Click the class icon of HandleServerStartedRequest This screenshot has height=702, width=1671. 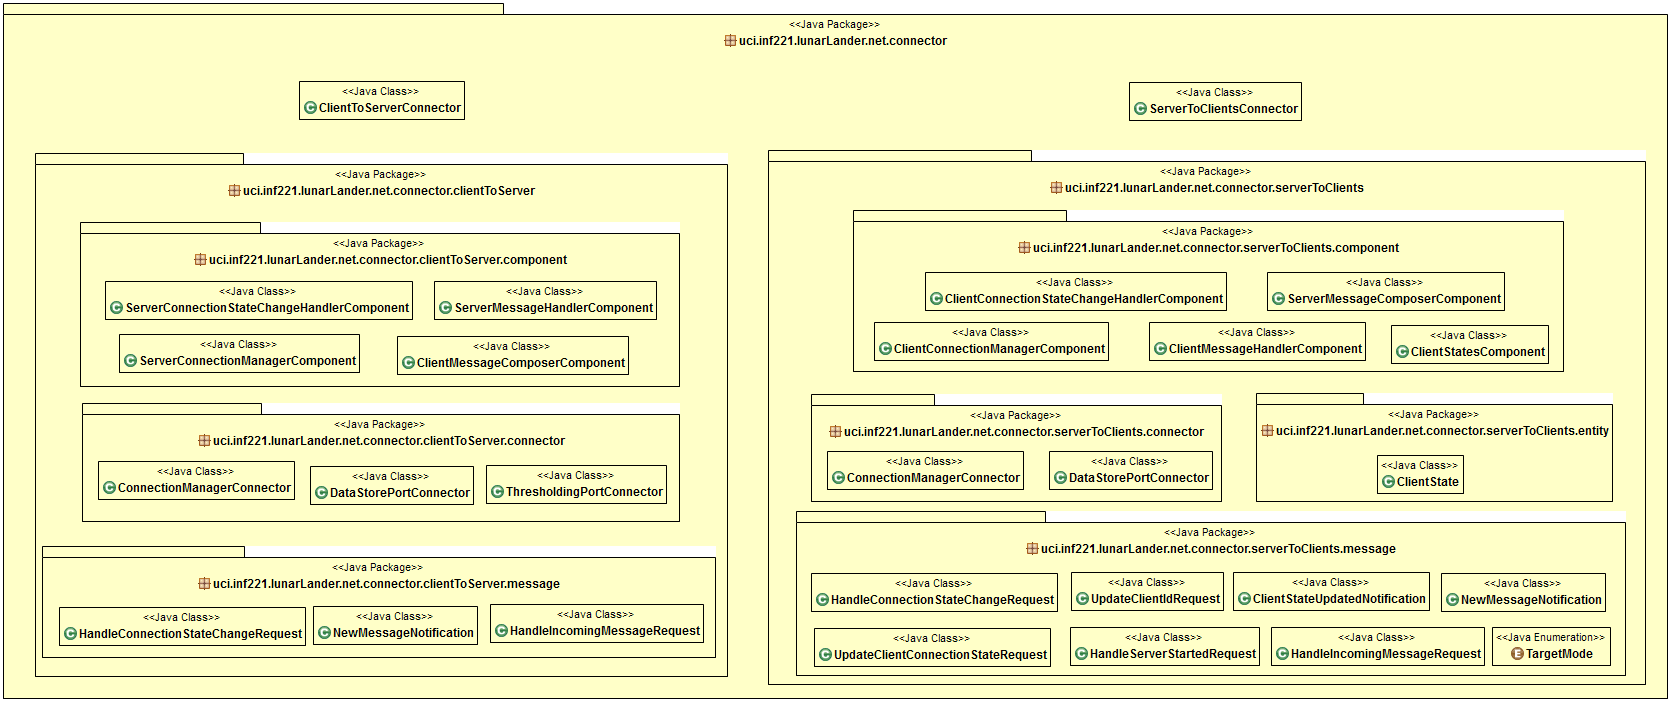pyautogui.click(x=1081, y=654)
